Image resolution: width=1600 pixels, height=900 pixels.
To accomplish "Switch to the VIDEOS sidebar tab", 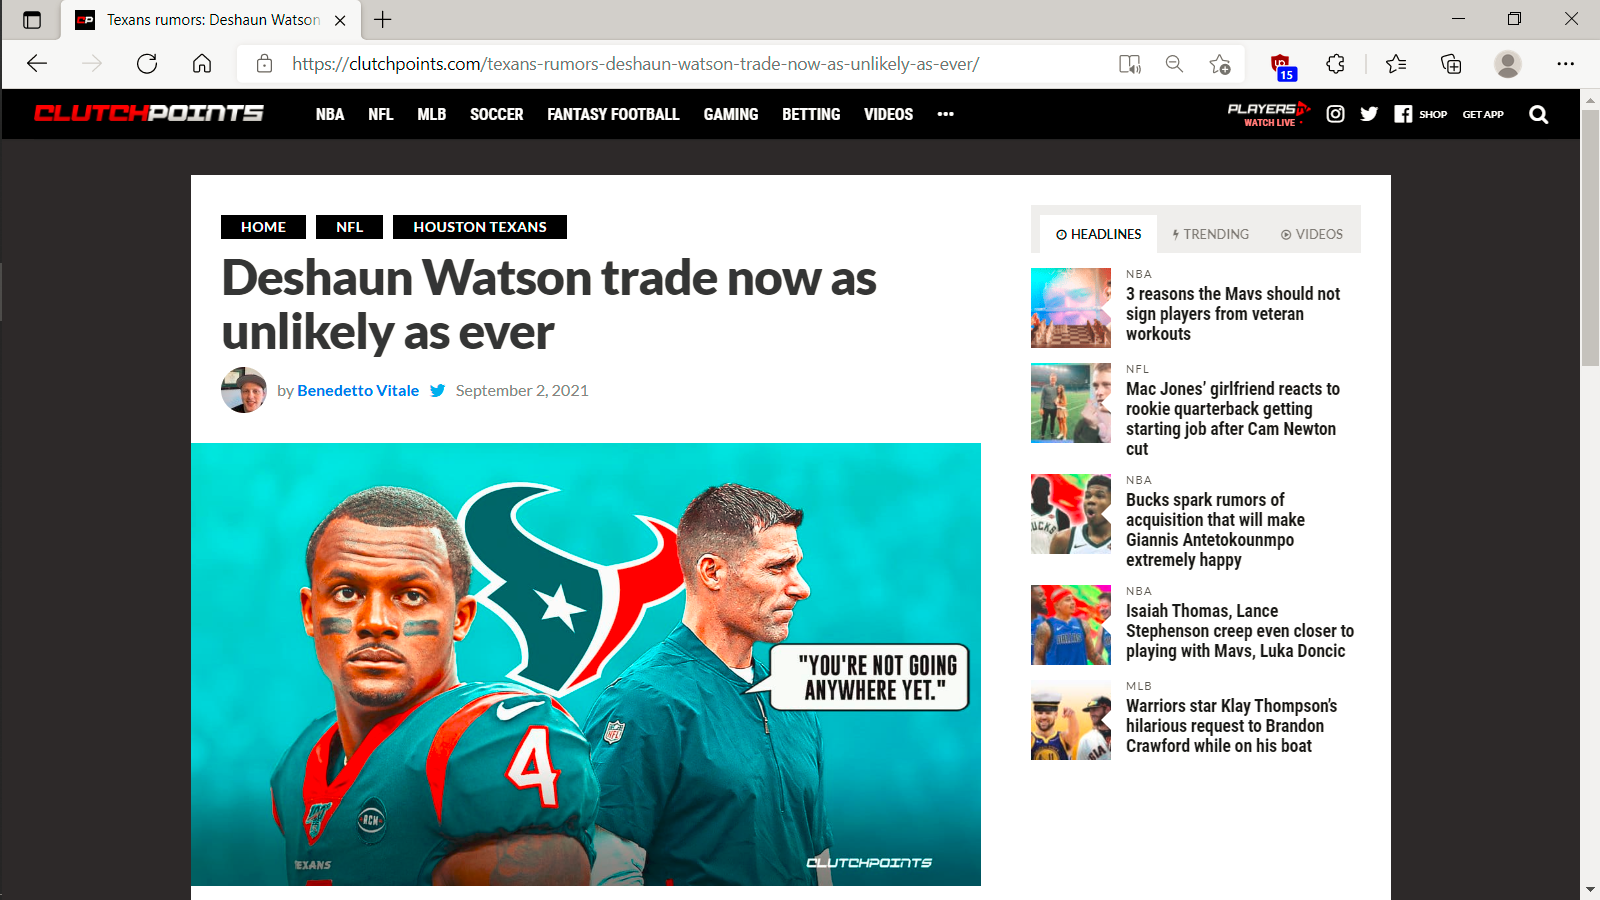I will point(1311,234).
